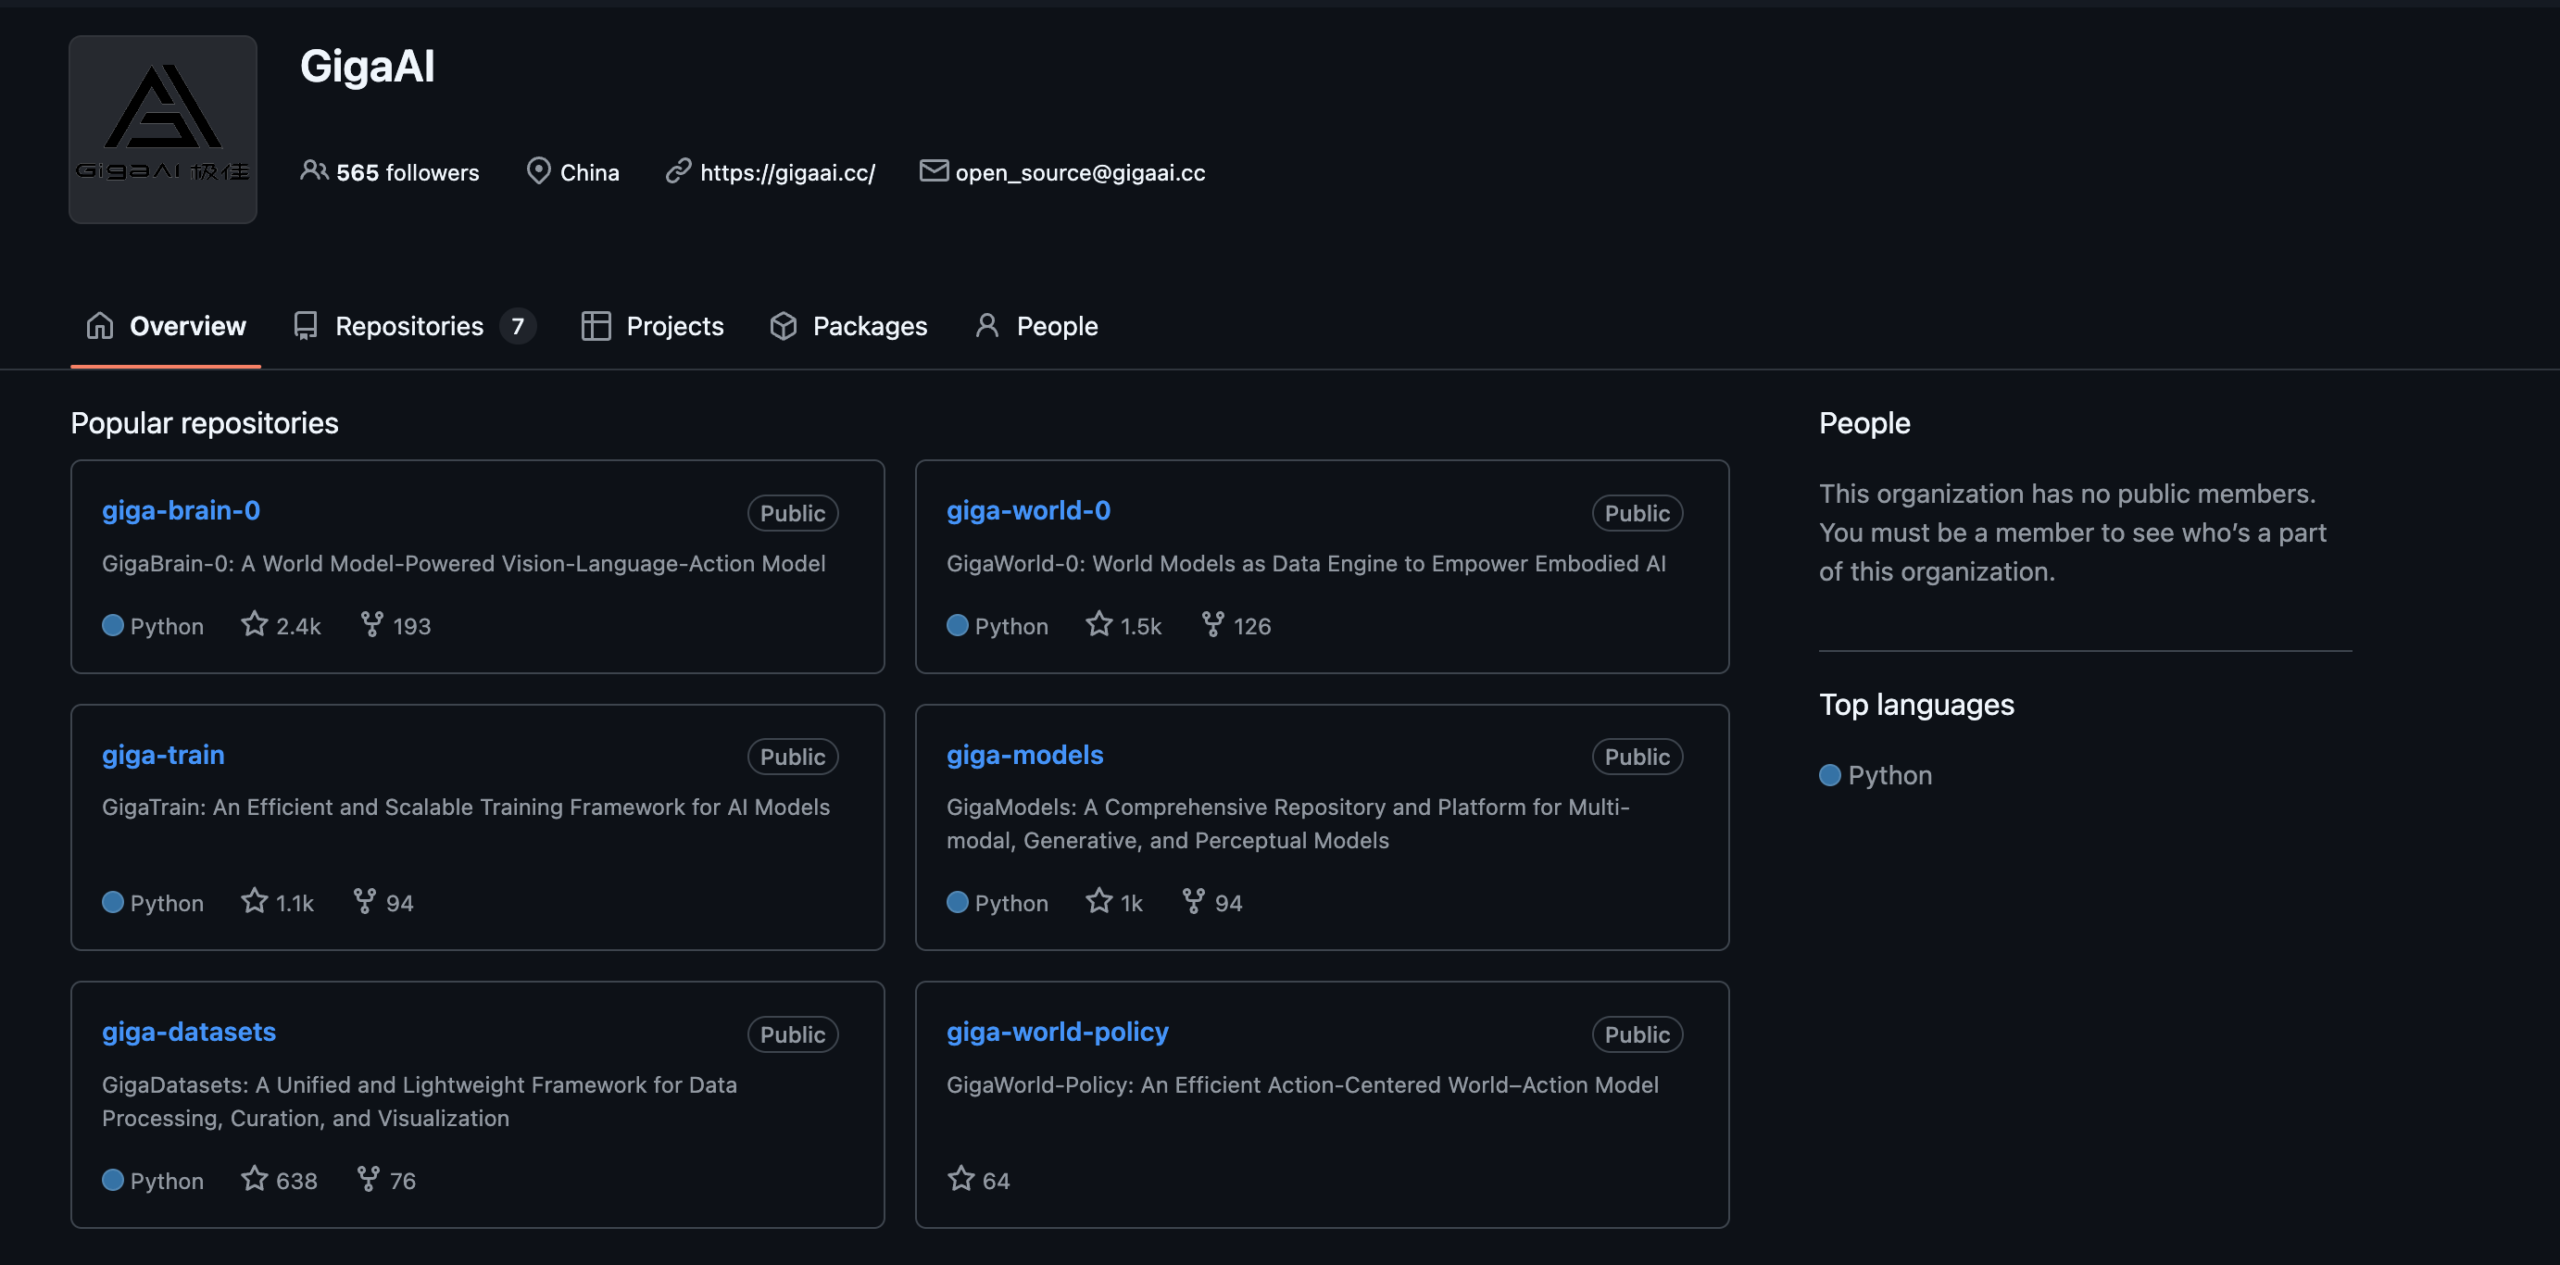Click the followers people icon
This screenshot has height=1265, width=2560.
tap(313, 171)
